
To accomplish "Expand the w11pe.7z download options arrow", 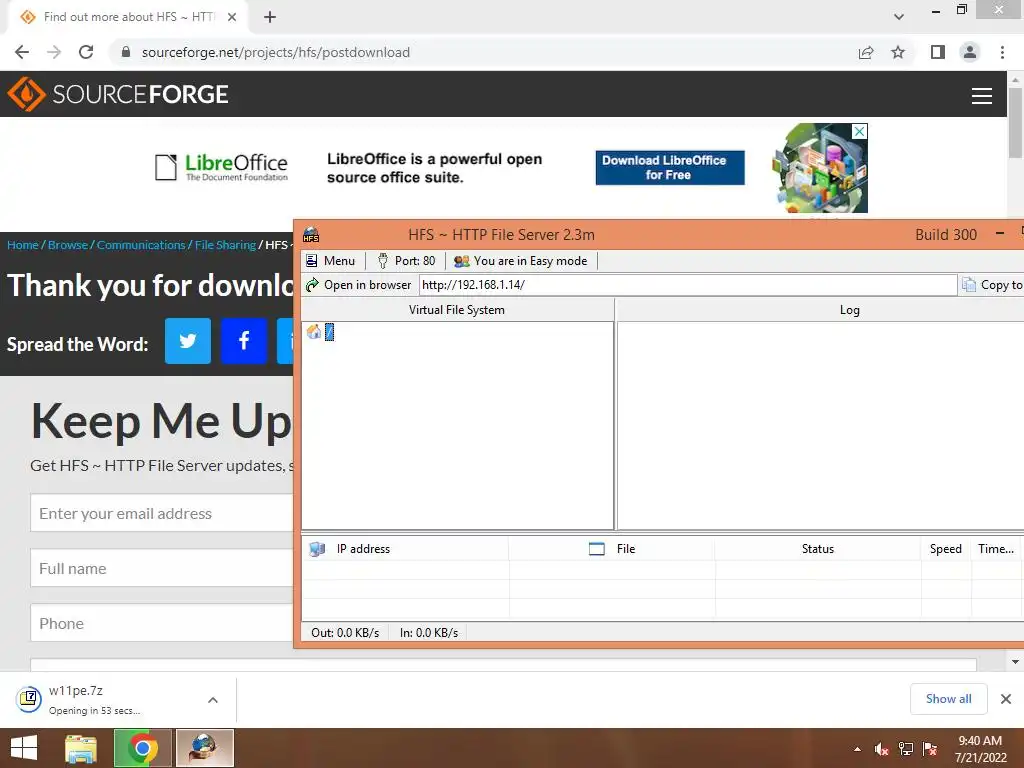I will [x=213, y=700].
